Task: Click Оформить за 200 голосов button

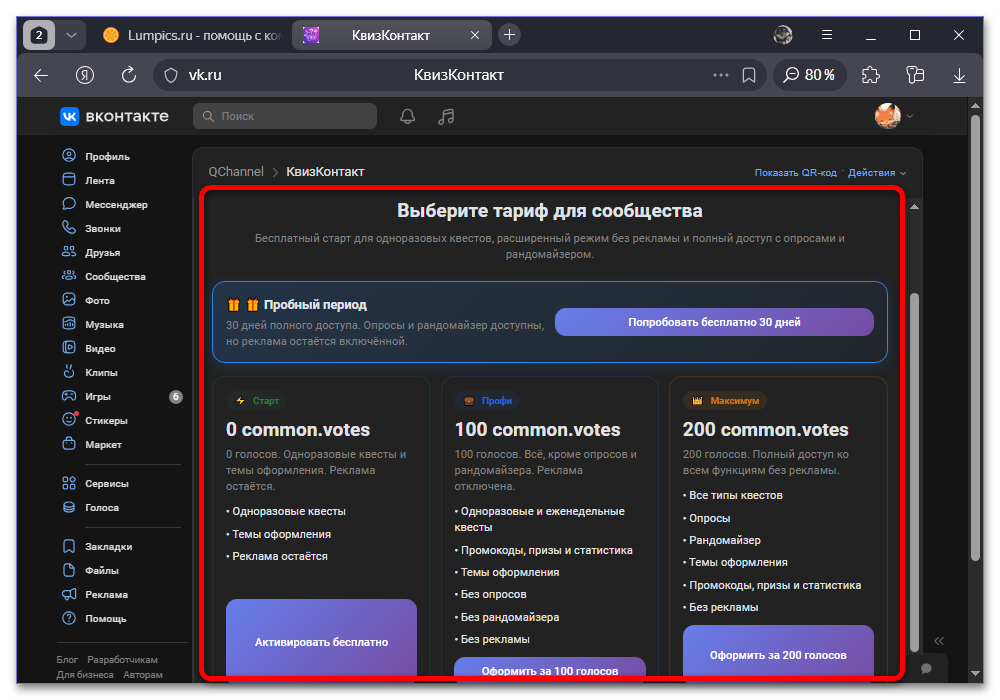Action: (778, 651)
